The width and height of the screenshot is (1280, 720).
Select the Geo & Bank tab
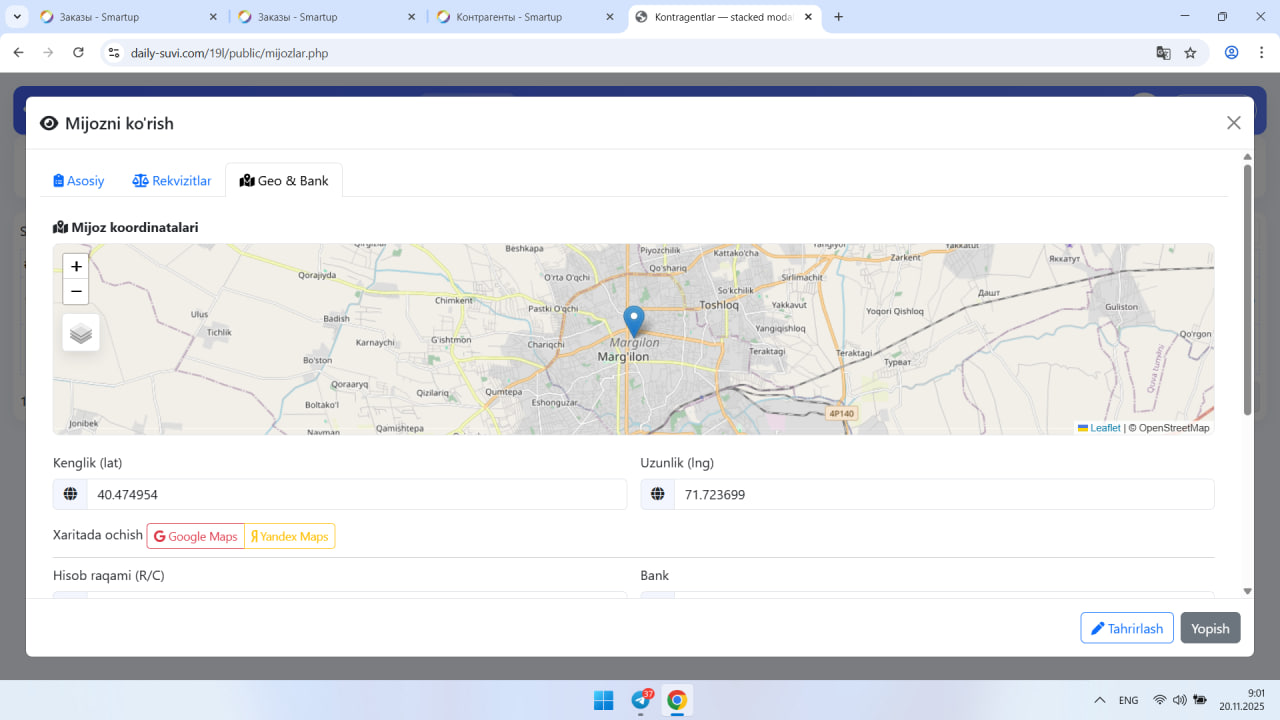click(x=284, y=181)
